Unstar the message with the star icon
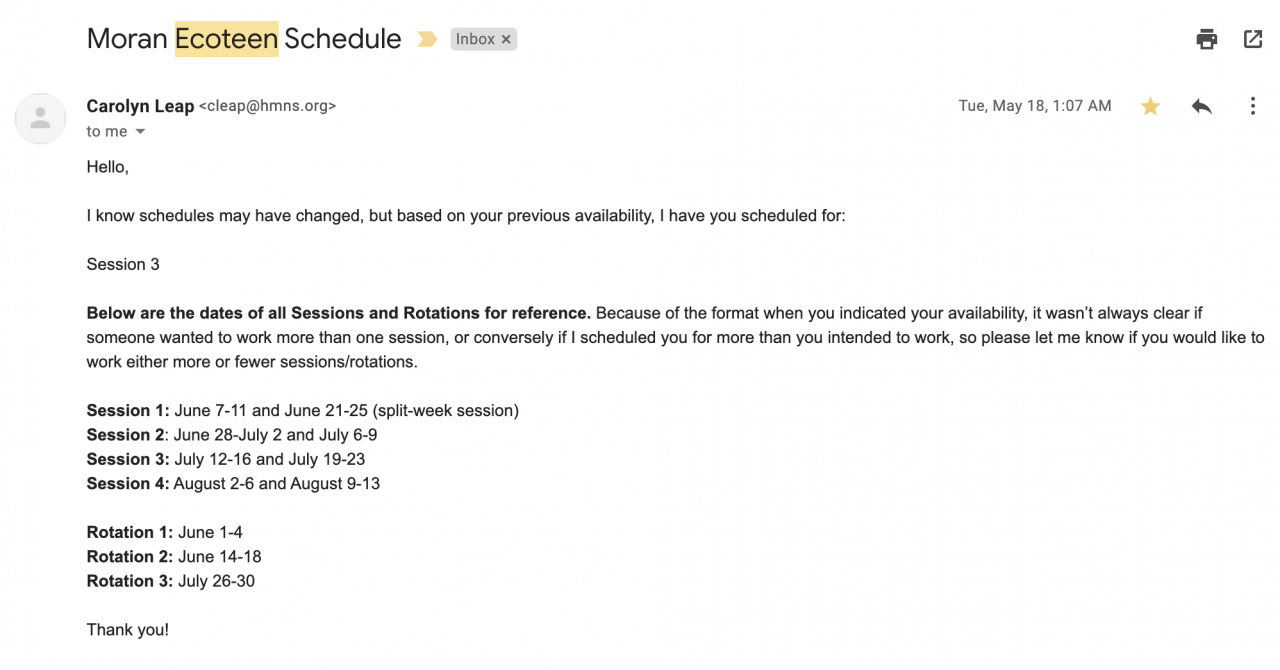1280x670 pixels. pyautogui.click(x=1151, y=106)
